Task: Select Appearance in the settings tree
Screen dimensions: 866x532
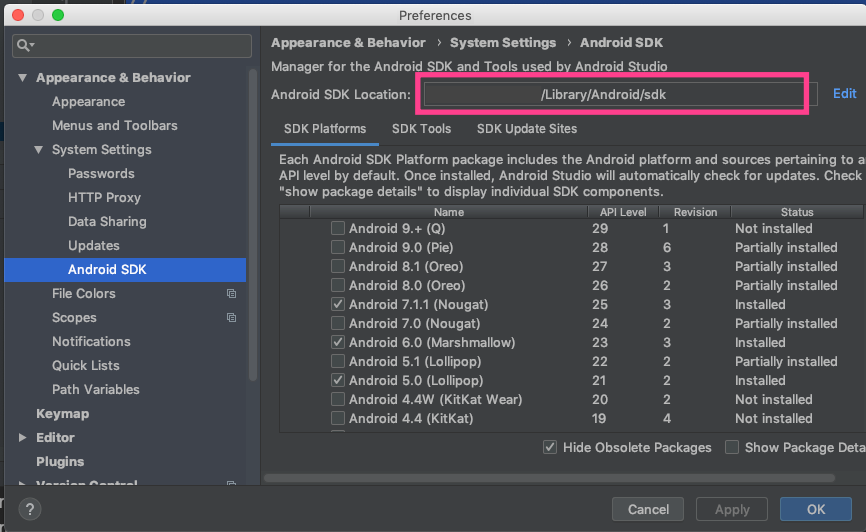Action: coord(88,102)
